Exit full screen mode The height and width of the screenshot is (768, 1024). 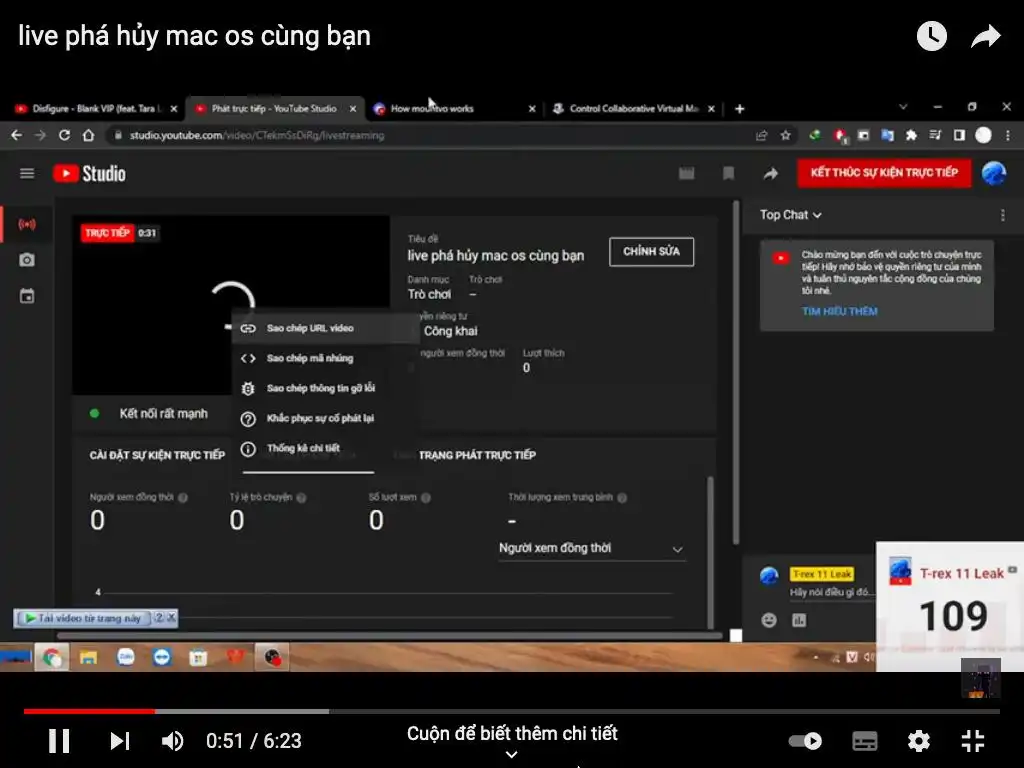[x=973, y=741]
